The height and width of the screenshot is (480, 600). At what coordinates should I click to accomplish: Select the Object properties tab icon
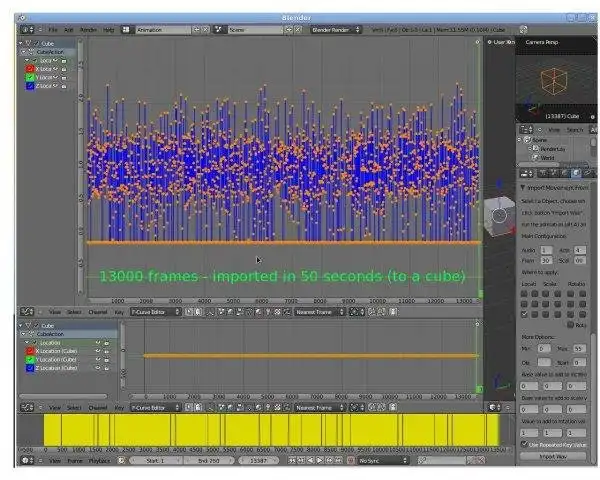576,173
